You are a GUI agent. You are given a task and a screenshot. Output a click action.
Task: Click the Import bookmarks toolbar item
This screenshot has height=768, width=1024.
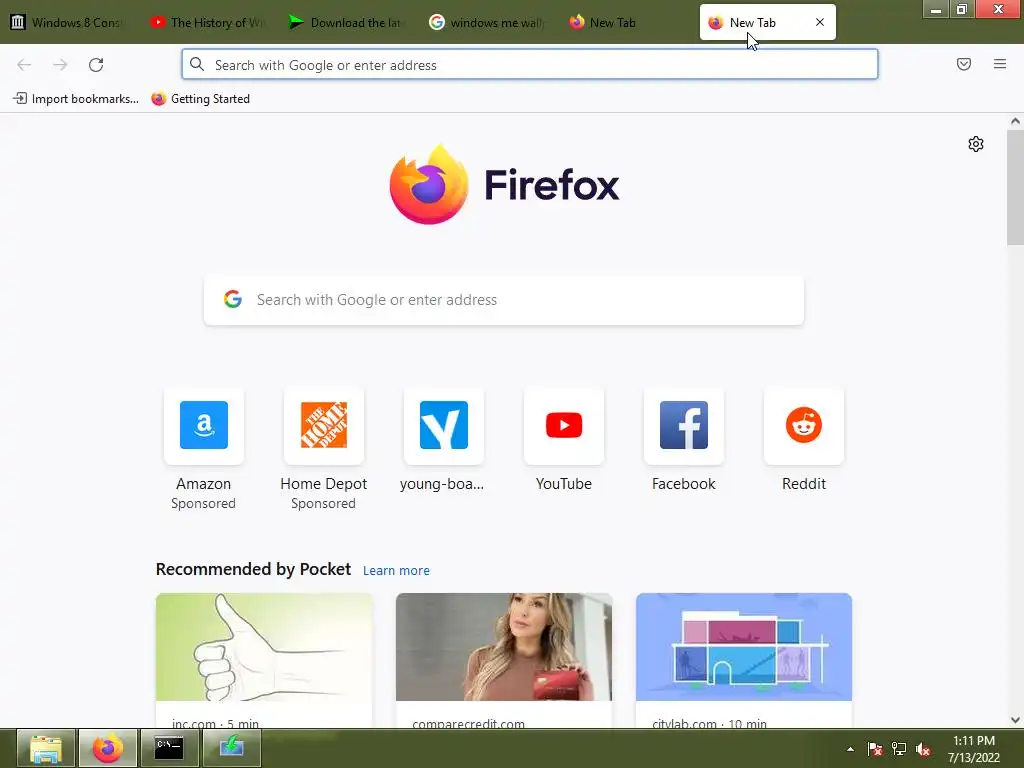76,99
